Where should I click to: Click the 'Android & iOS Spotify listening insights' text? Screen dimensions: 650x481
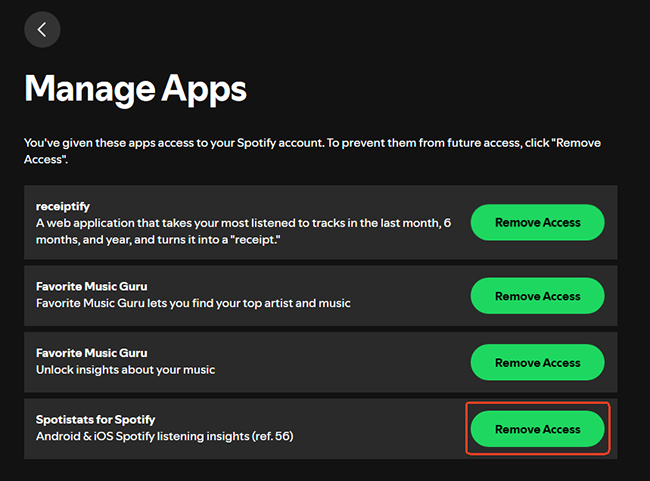(165, 436)
